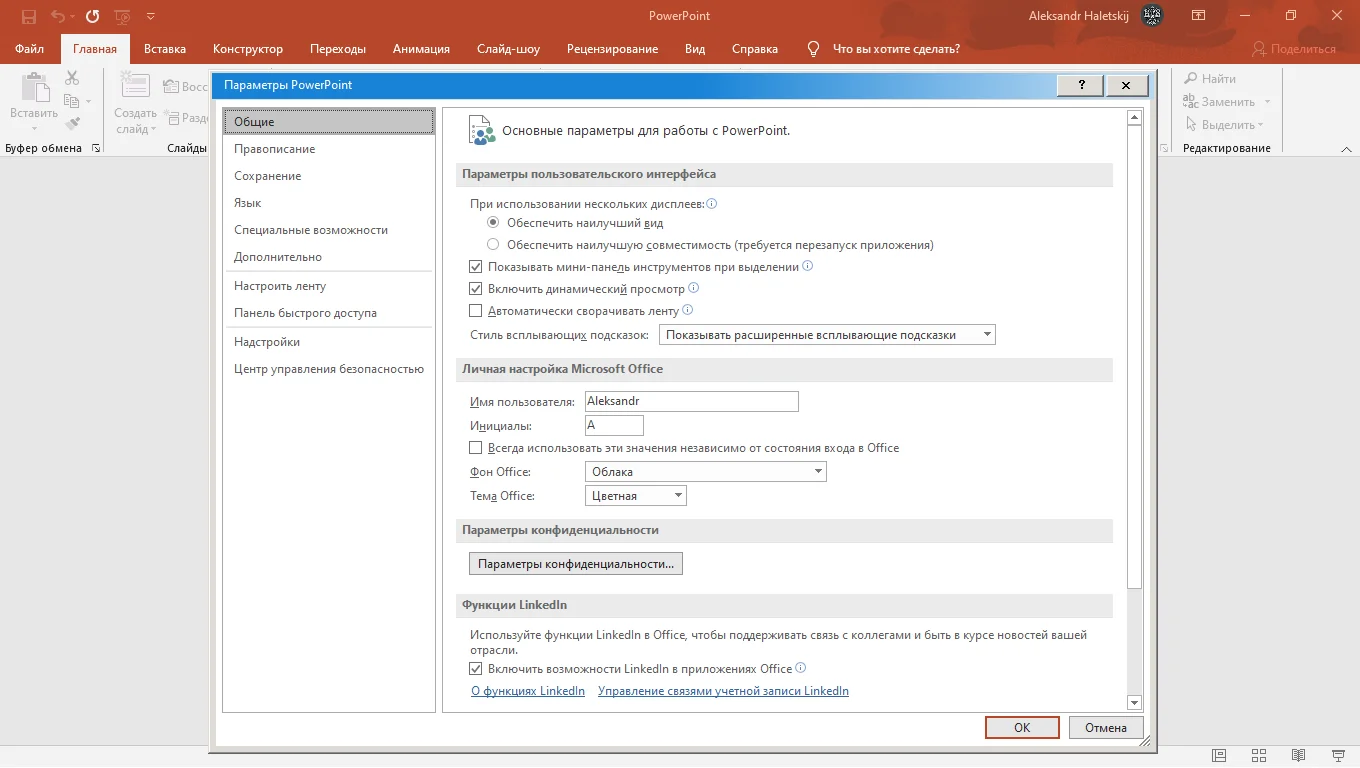Select 'Обеспечить наилучшую совместимость' radio button

click(493, 244)
